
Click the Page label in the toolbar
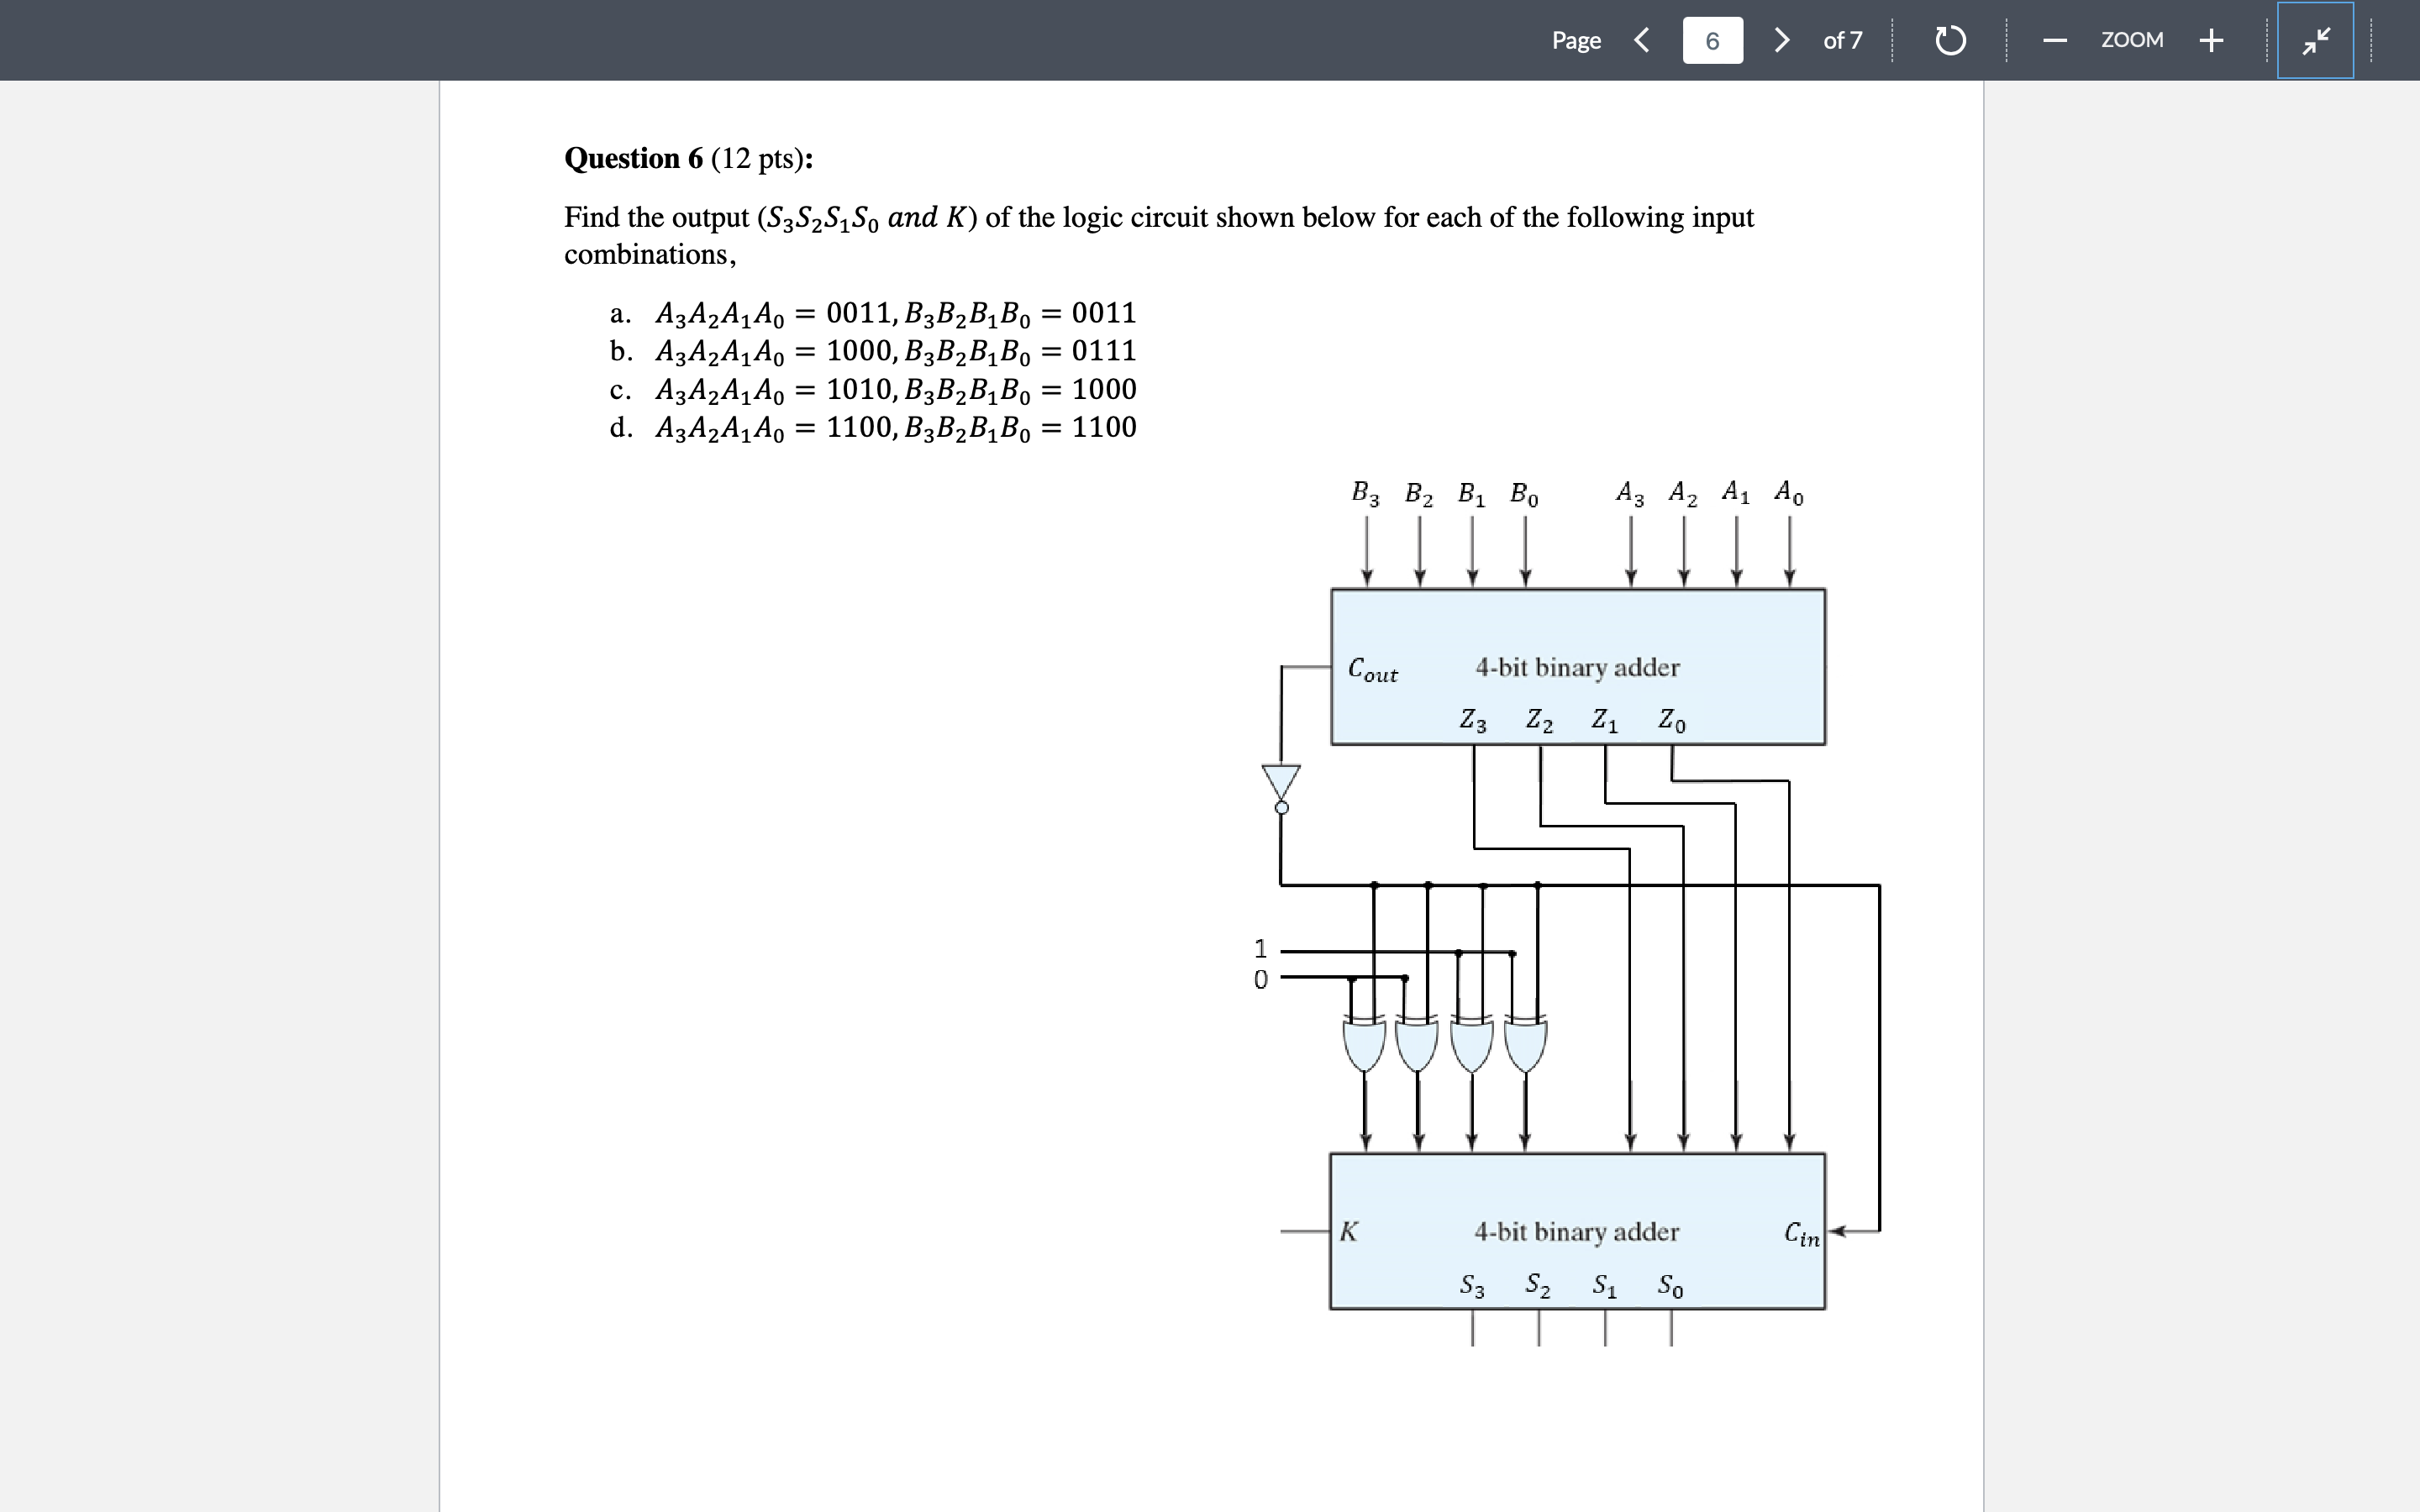pyautogui.click(x=1576, y=41)
